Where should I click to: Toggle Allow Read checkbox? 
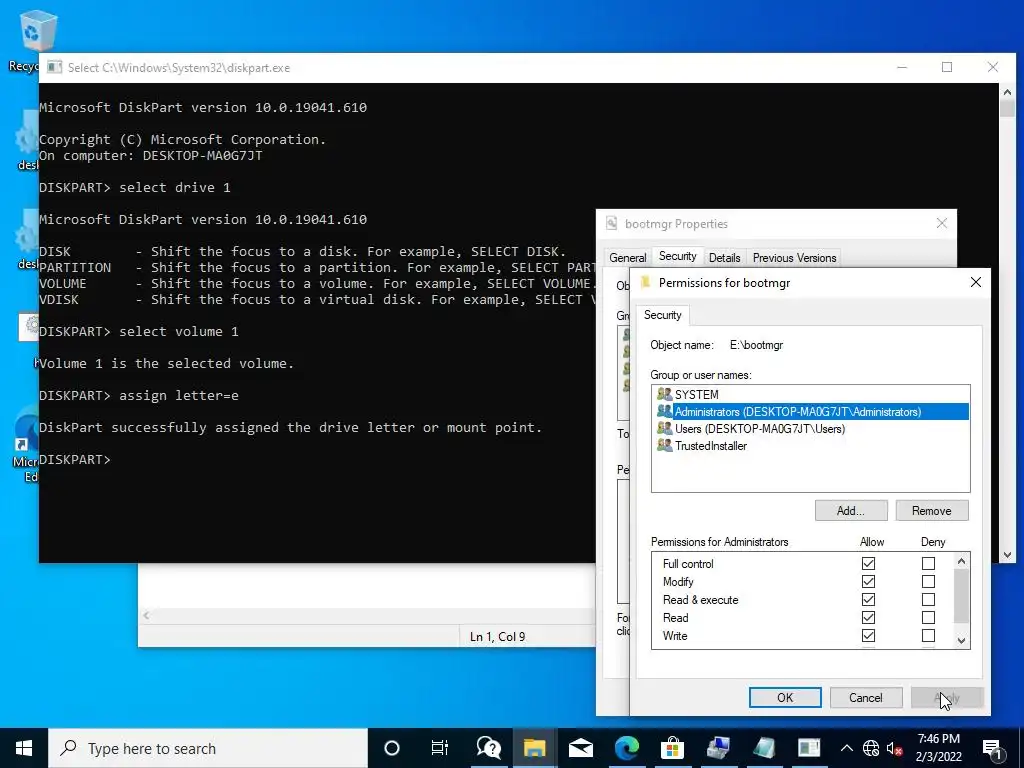point(868,617)
